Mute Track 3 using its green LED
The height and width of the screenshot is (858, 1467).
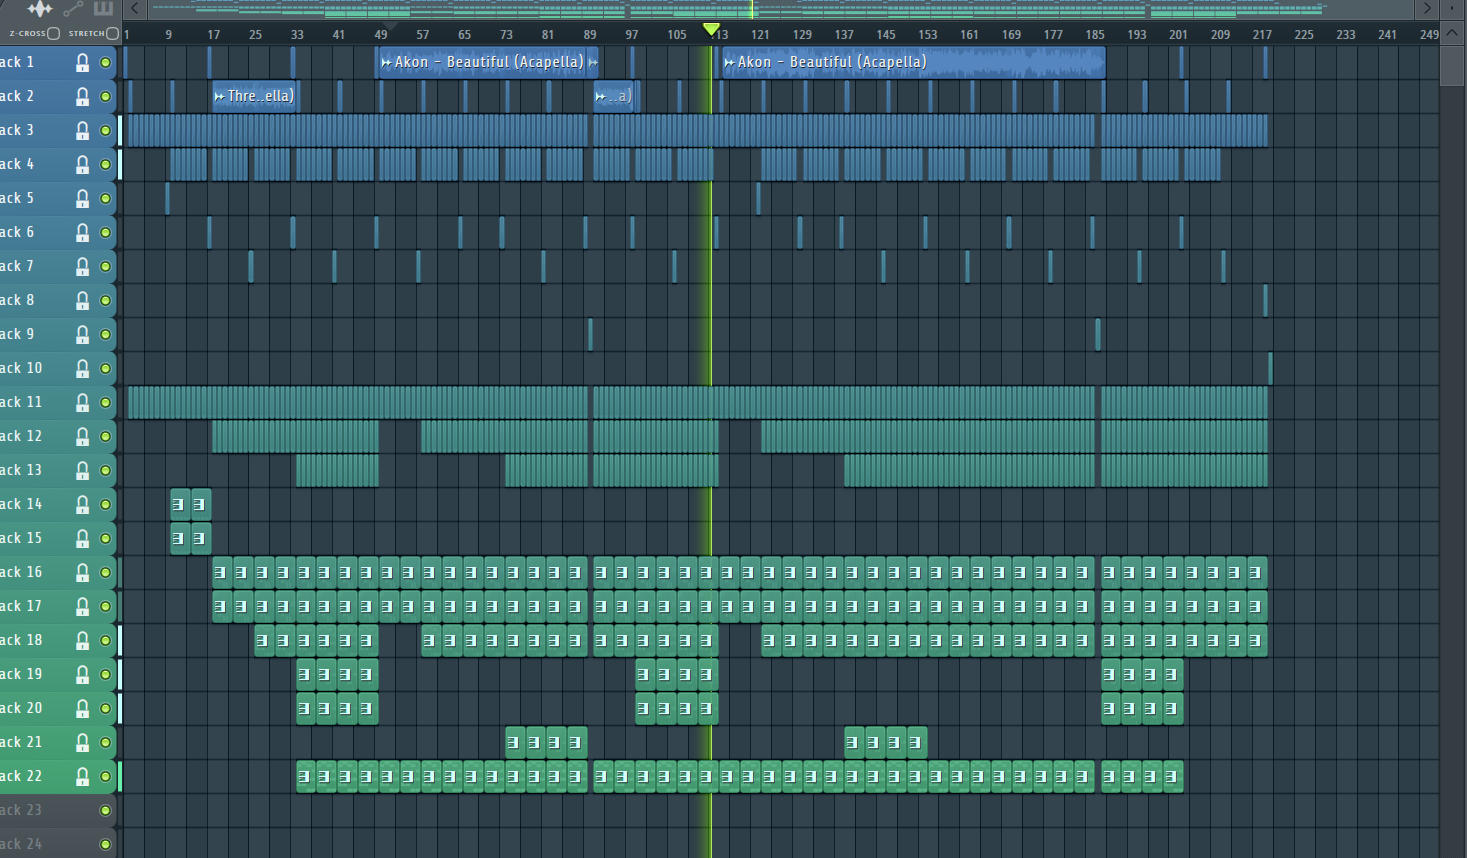(x=105, y=131)
